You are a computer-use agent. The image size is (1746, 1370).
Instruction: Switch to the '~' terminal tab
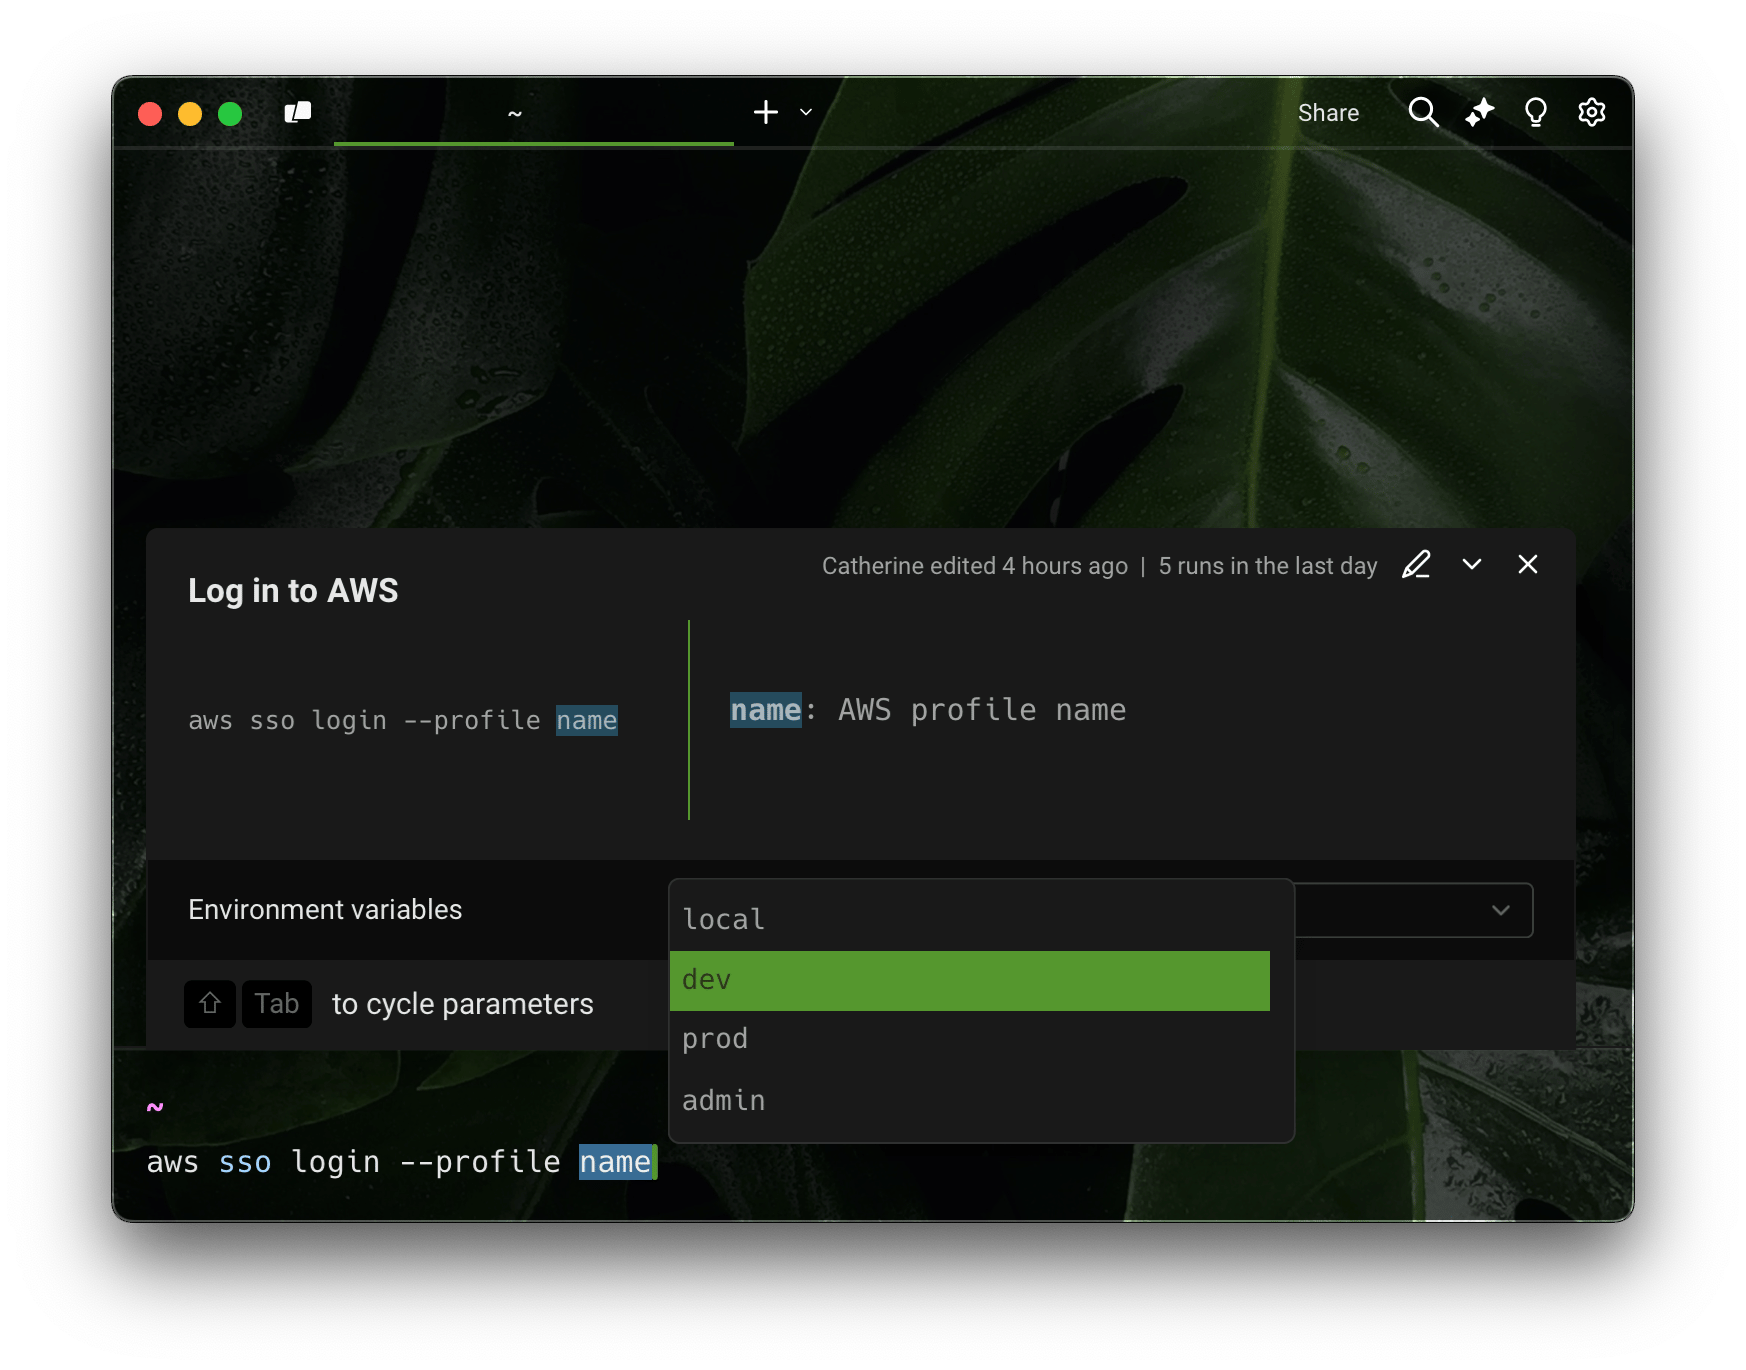(x=515, y=113)
